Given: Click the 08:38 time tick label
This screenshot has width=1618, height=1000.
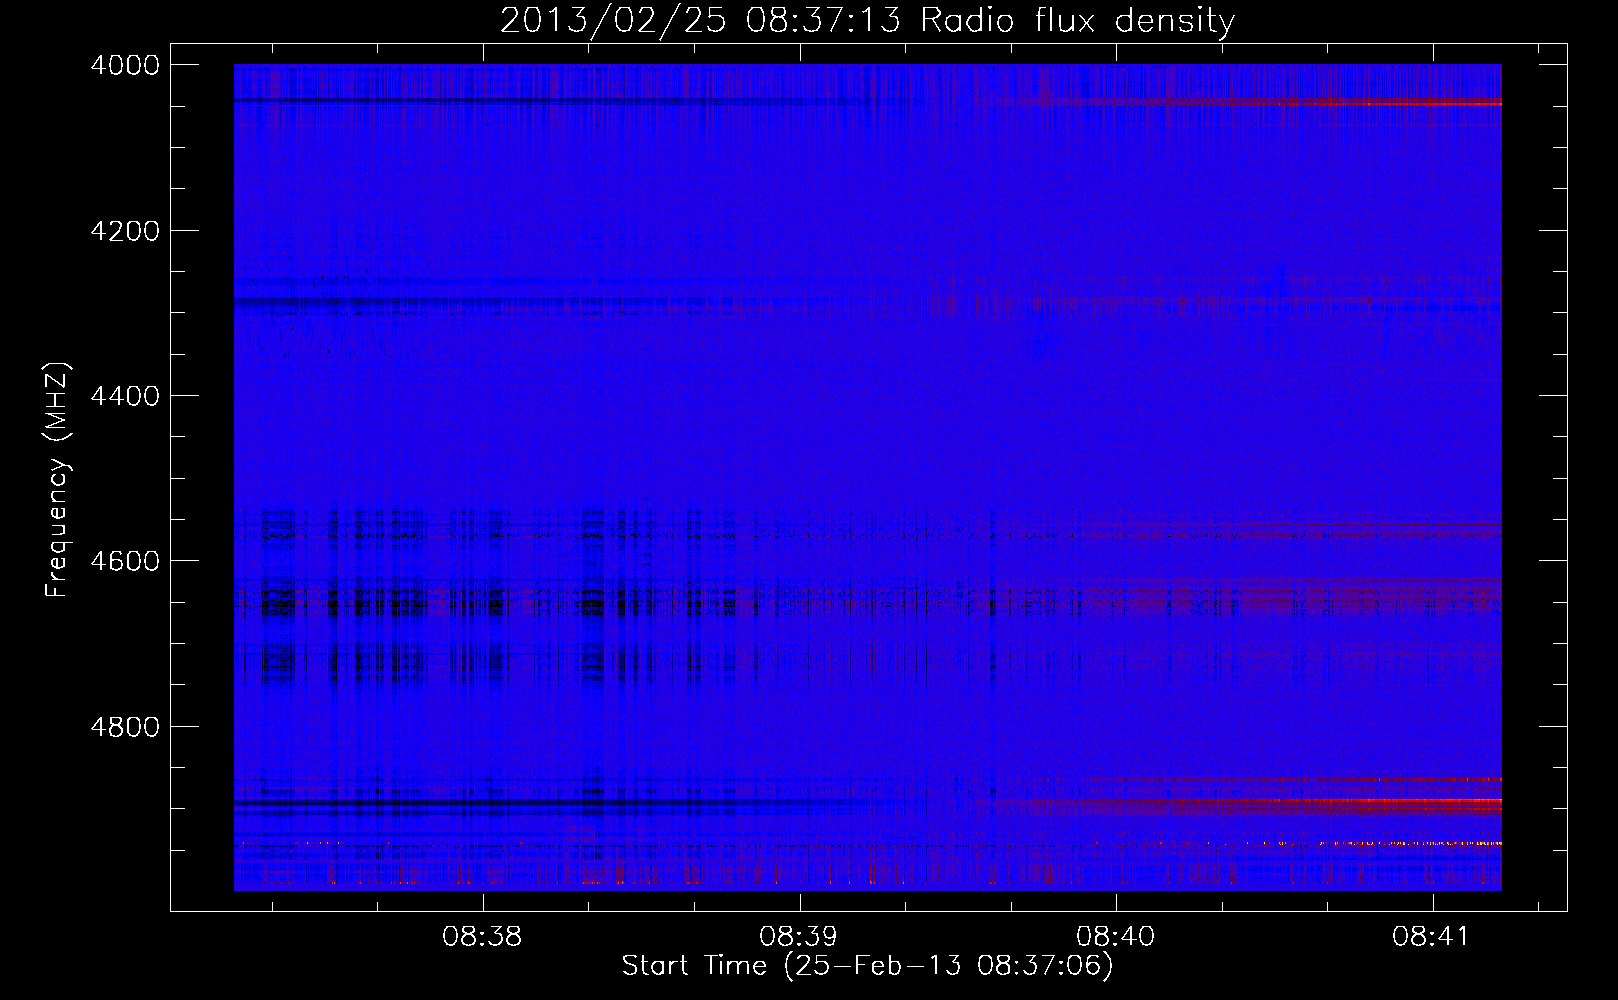Looking at the screenshot, I should 482,937.
